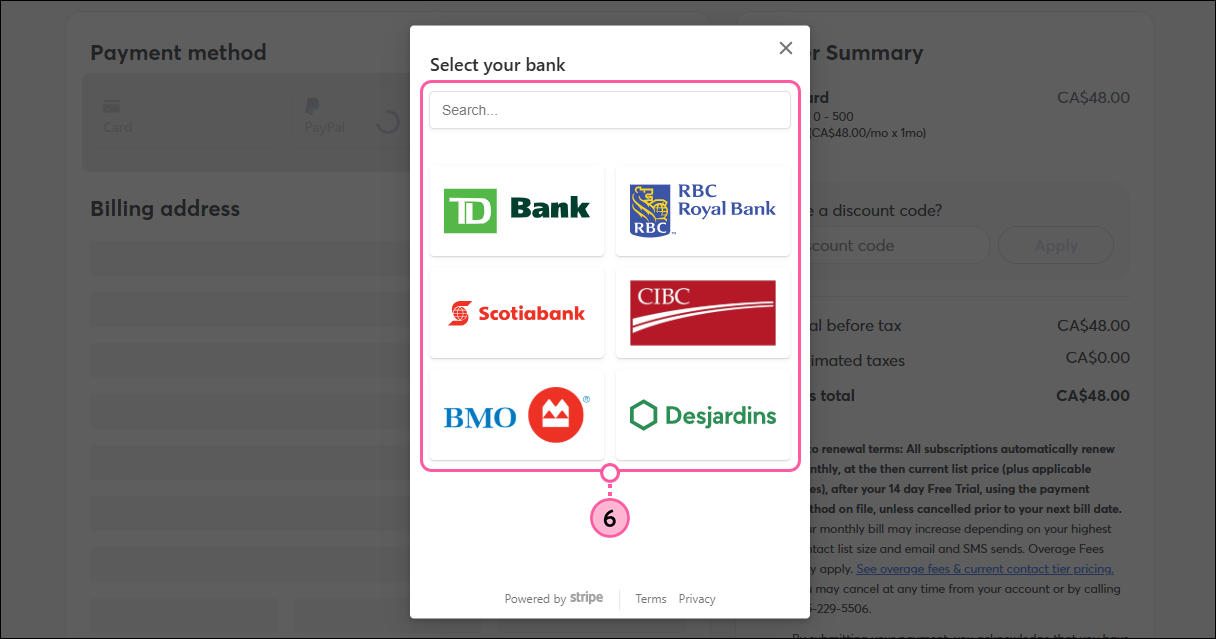This screenshot has height=639, width=1216.
Task: Choose BMO from the bank grid
Action: (x=516, y=414)
